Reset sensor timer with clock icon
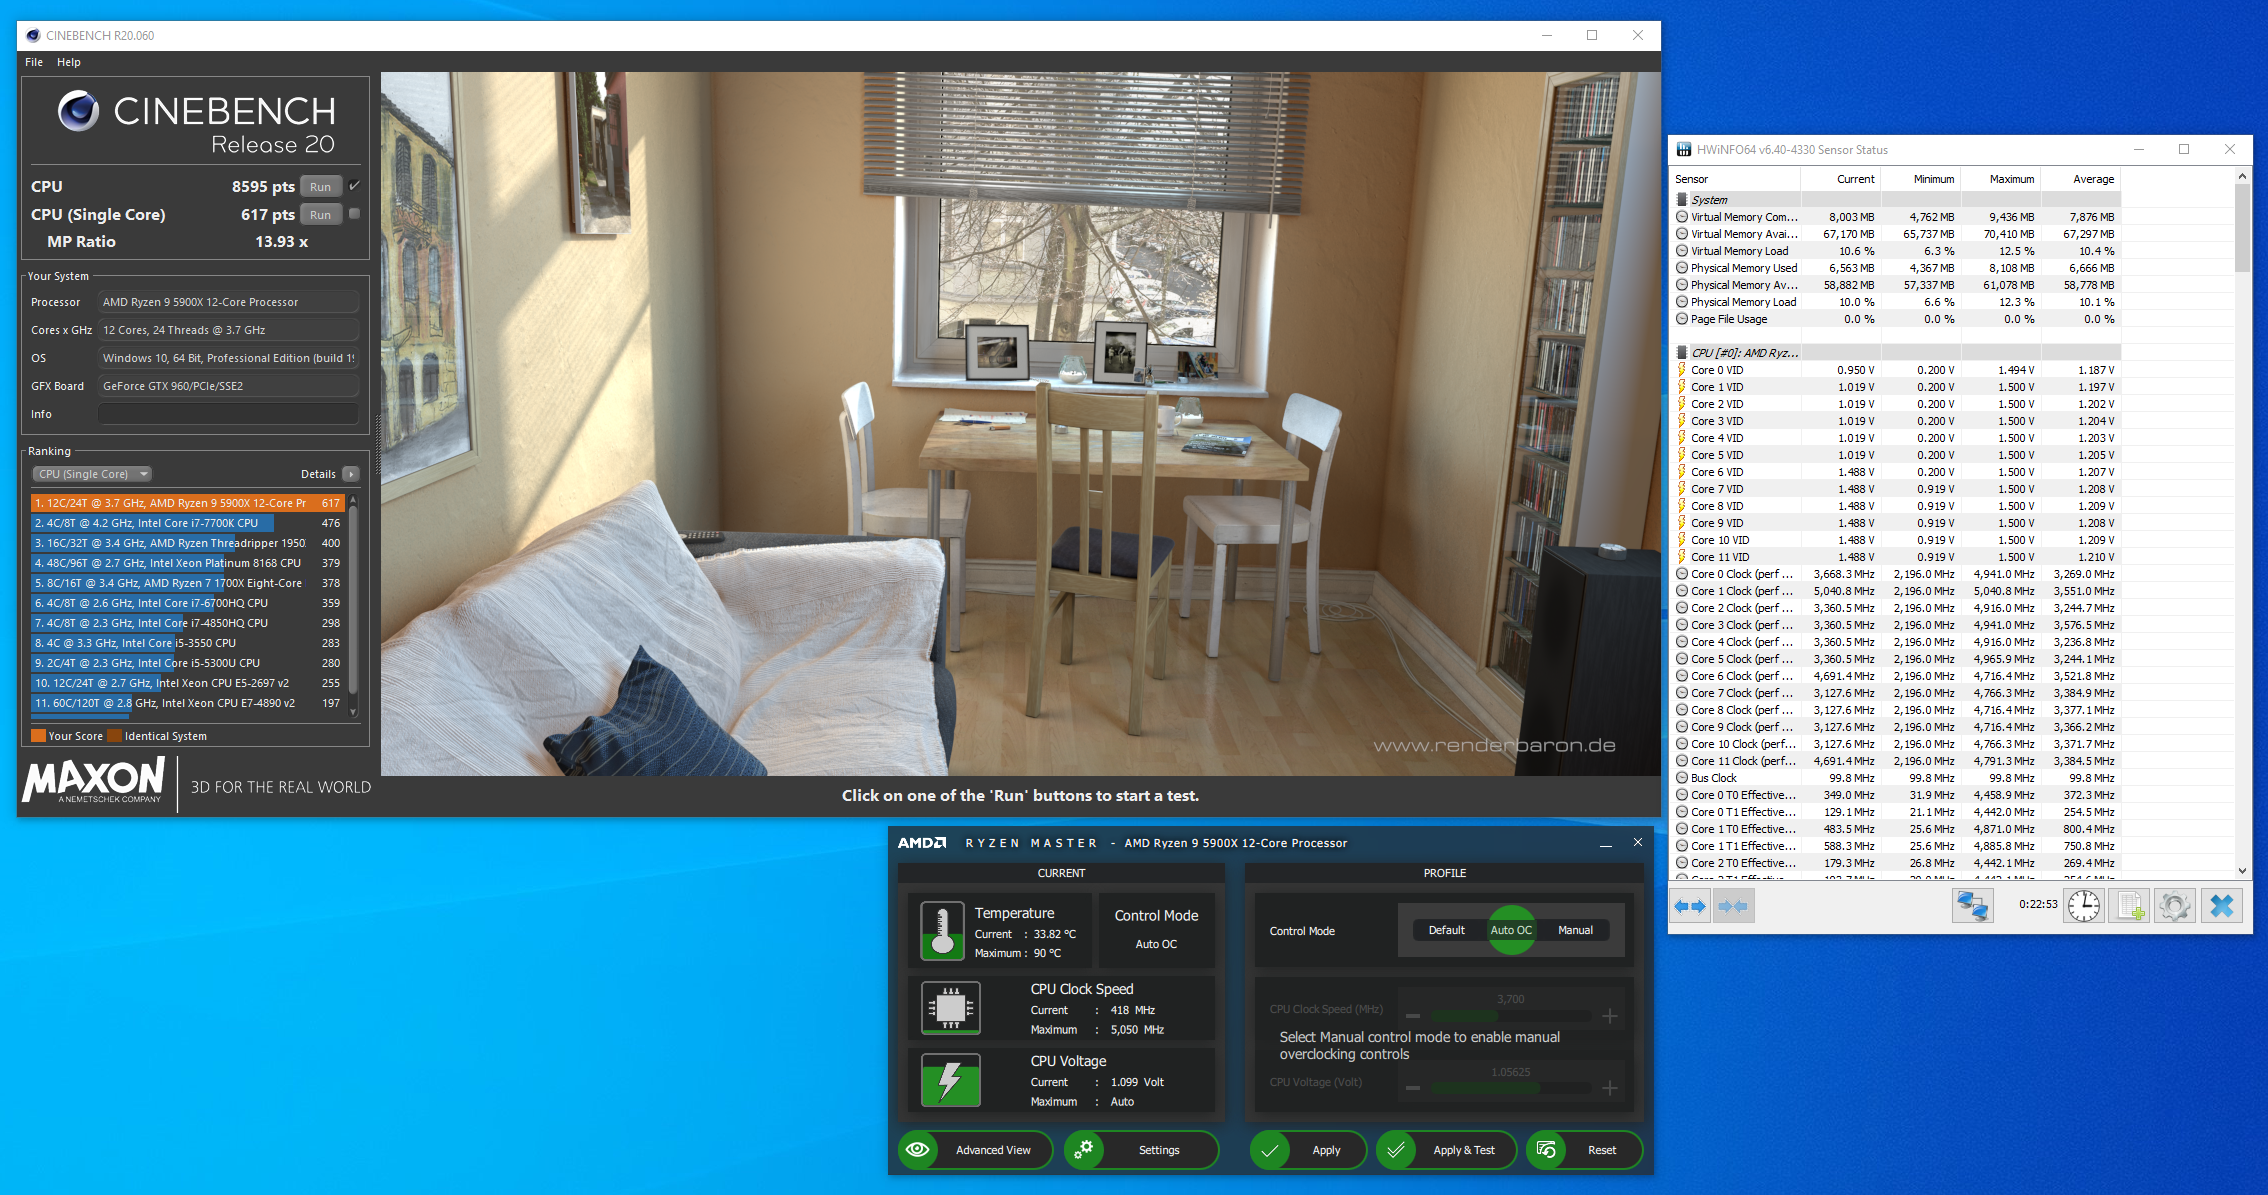2268x1195 pixels. coord(2084,906)
